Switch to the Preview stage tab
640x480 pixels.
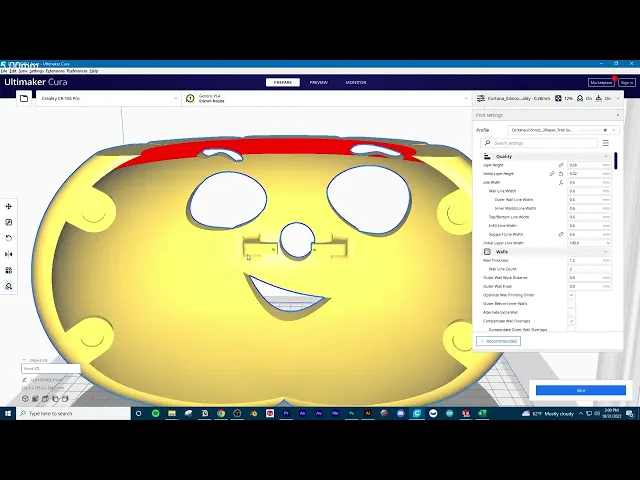point(319,82)
